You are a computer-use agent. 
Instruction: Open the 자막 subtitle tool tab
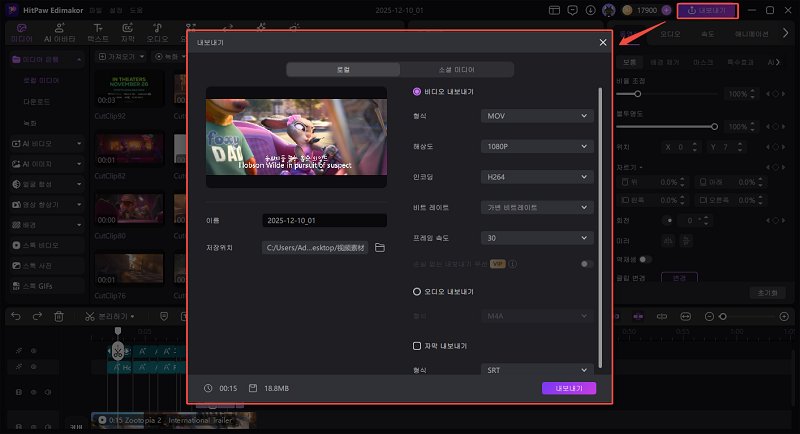tap(128, 33)
